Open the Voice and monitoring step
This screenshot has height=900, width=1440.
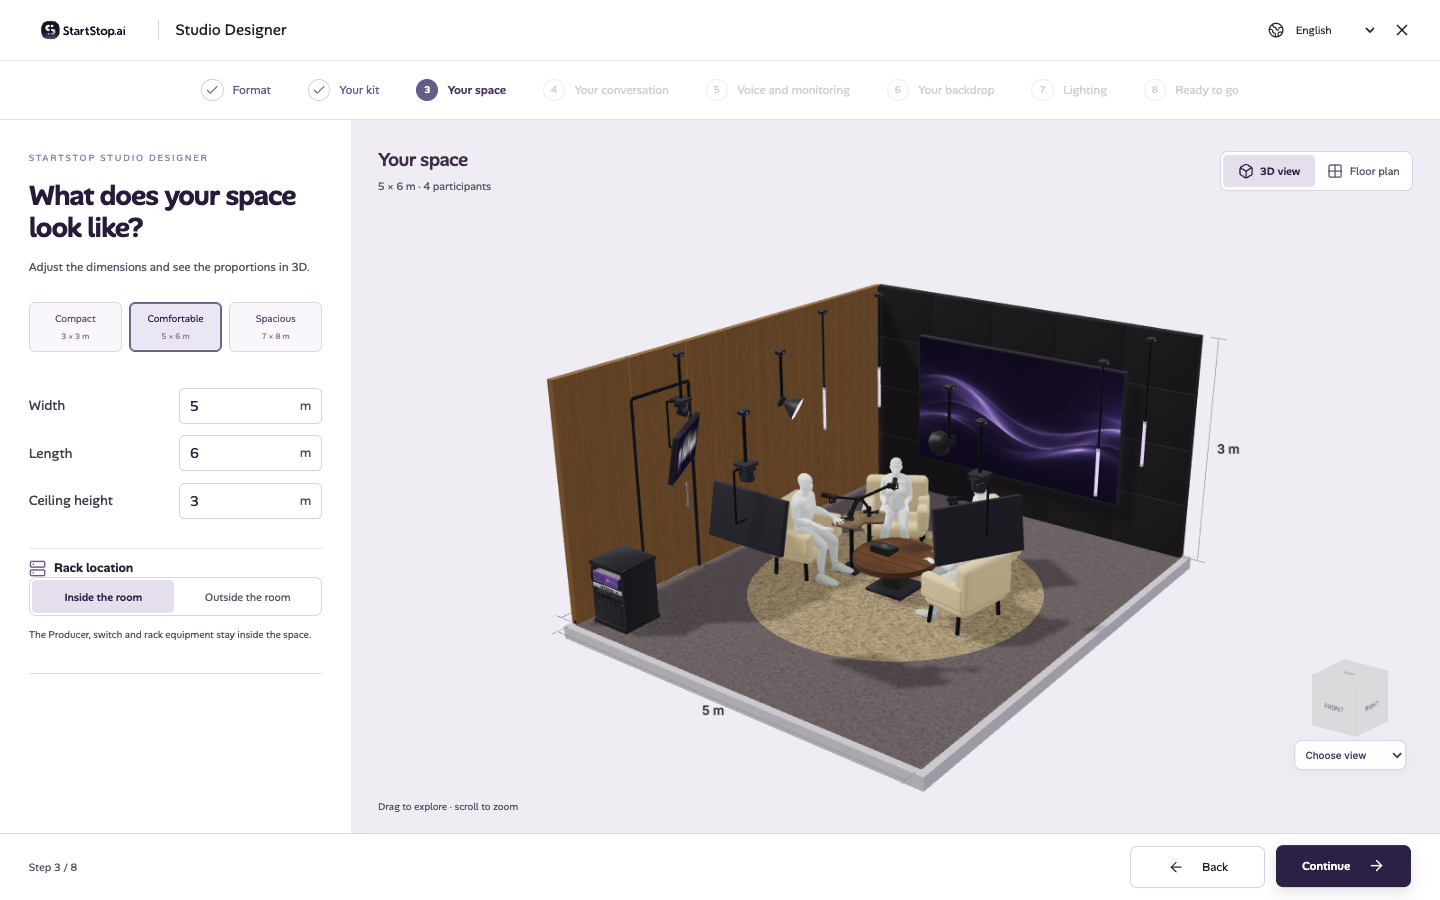778,90
